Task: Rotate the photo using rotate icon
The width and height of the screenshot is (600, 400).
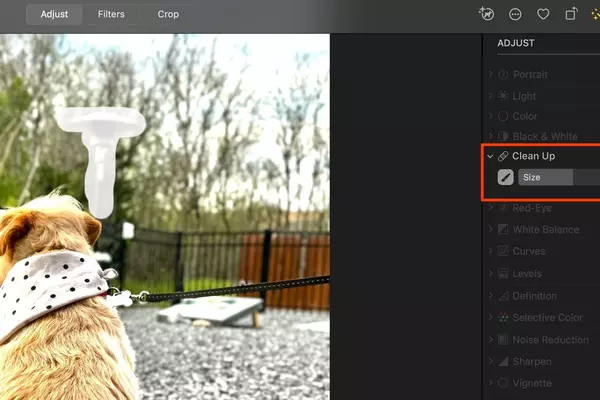Action: (571, 14)
